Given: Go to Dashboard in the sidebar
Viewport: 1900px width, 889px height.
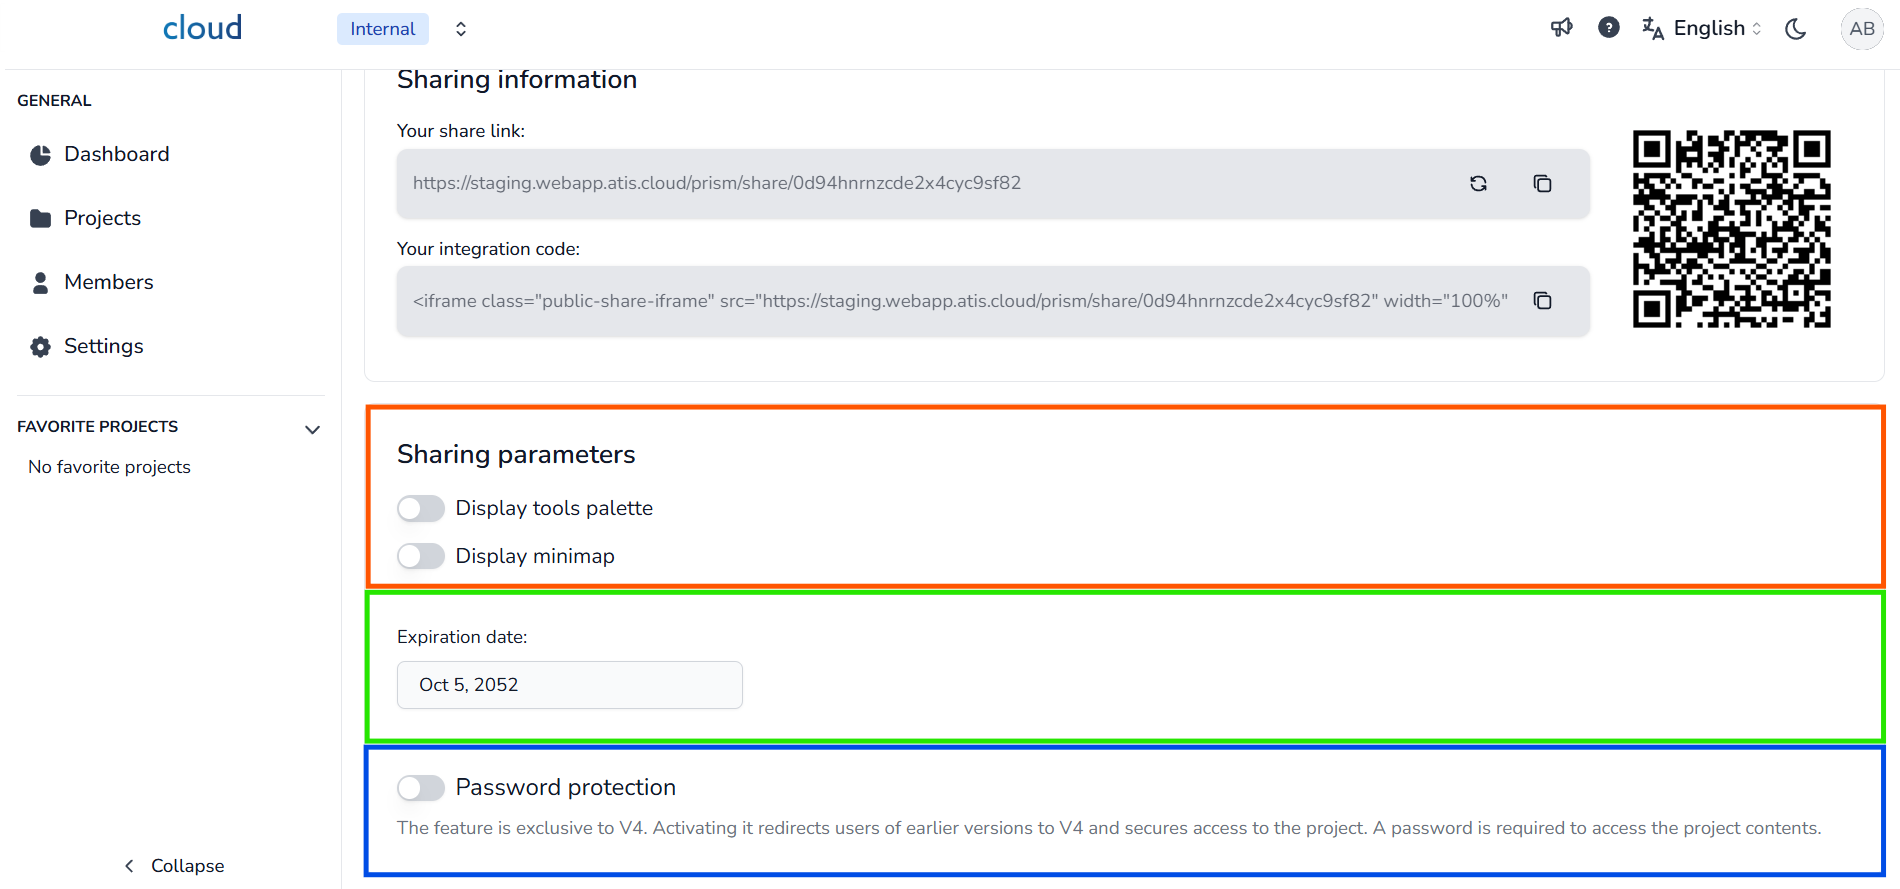Looking at the screenshot, I should coord(116,154).
